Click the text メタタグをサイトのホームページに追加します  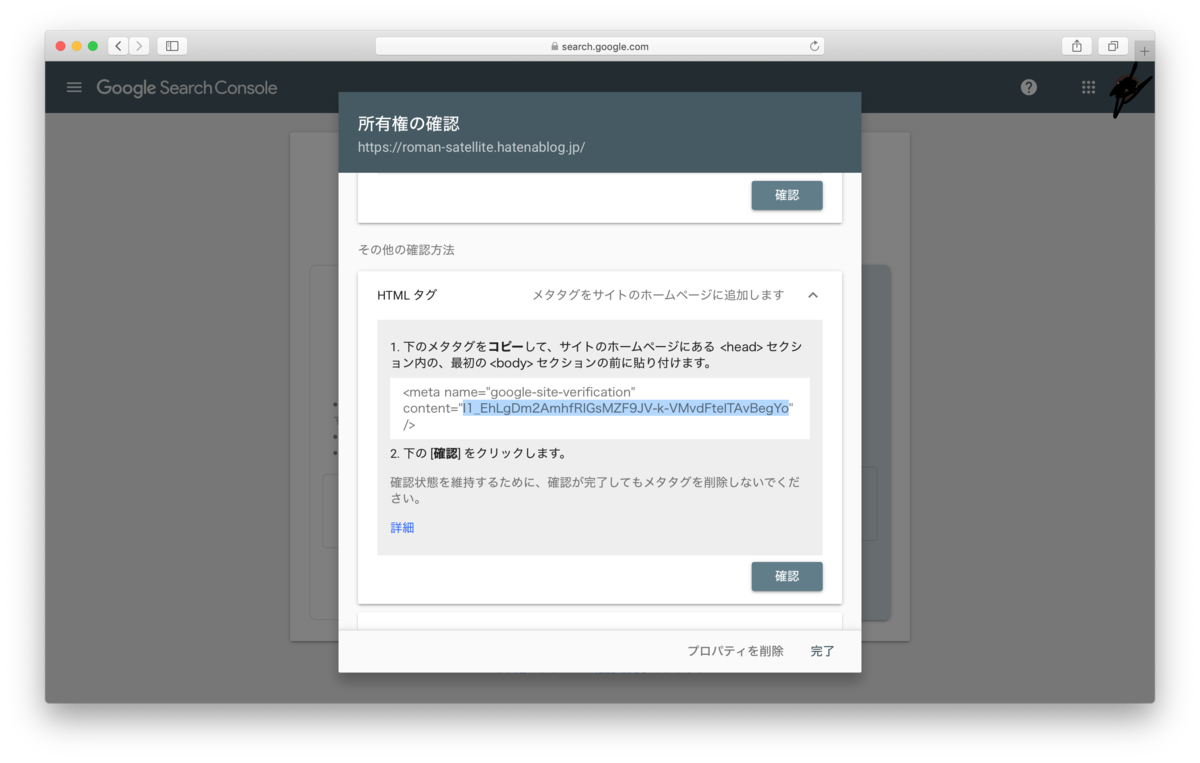[x=658, y=295]
